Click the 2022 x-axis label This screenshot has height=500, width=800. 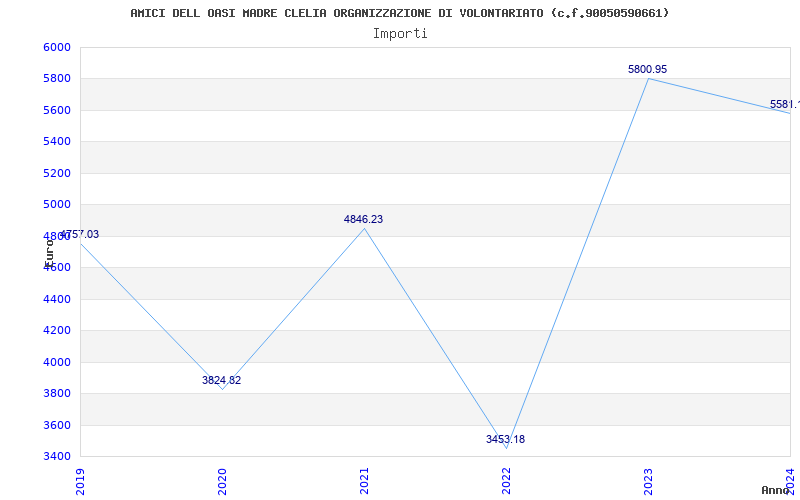tap(506, 482)
